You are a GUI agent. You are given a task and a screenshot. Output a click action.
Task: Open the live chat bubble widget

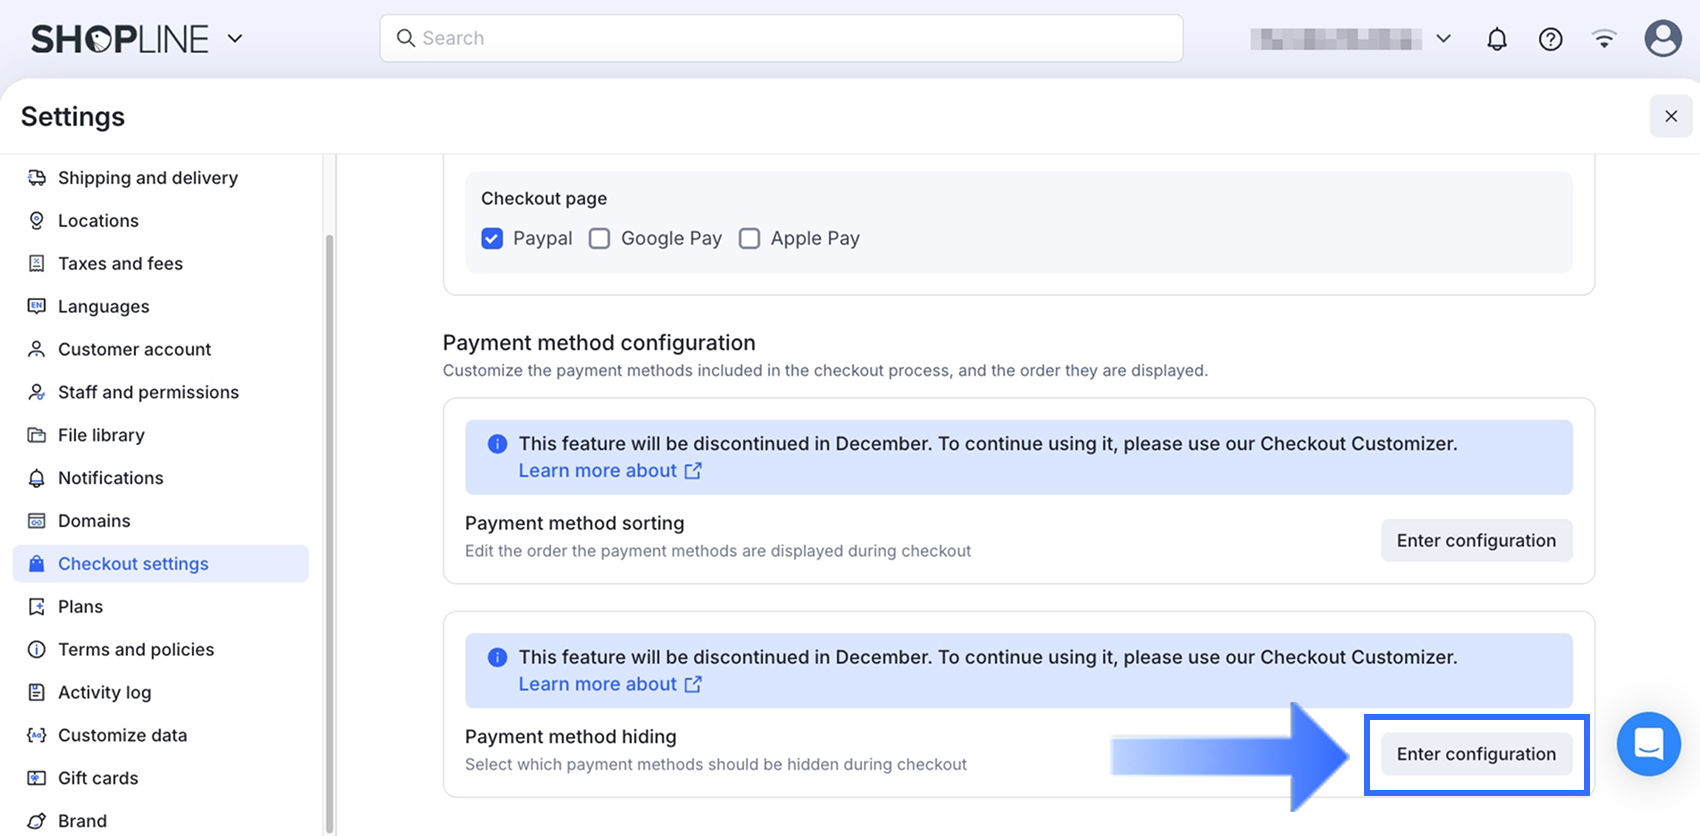click(x=1648, y=744)
